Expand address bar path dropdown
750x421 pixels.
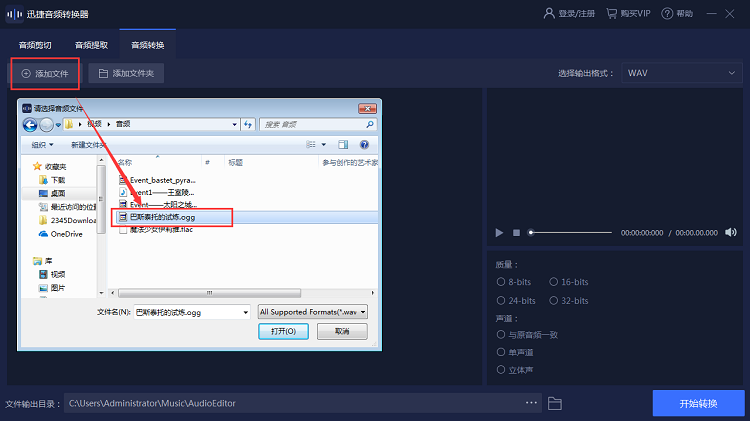[x=234, y=124]
